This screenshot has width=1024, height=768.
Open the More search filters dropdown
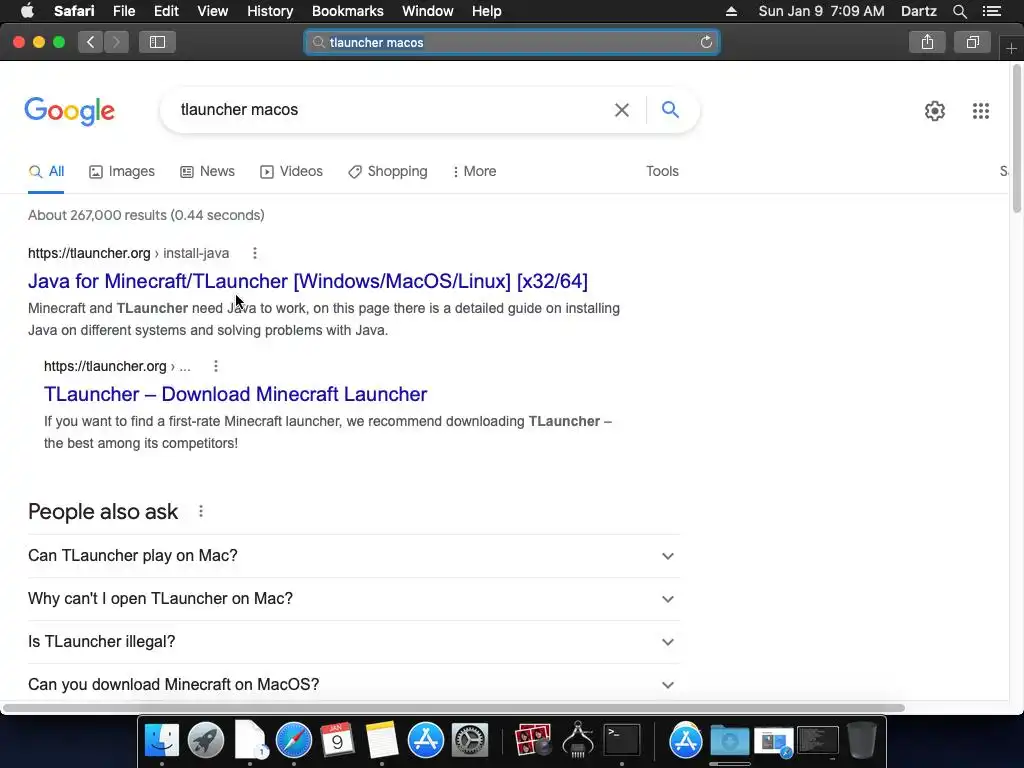475,172
